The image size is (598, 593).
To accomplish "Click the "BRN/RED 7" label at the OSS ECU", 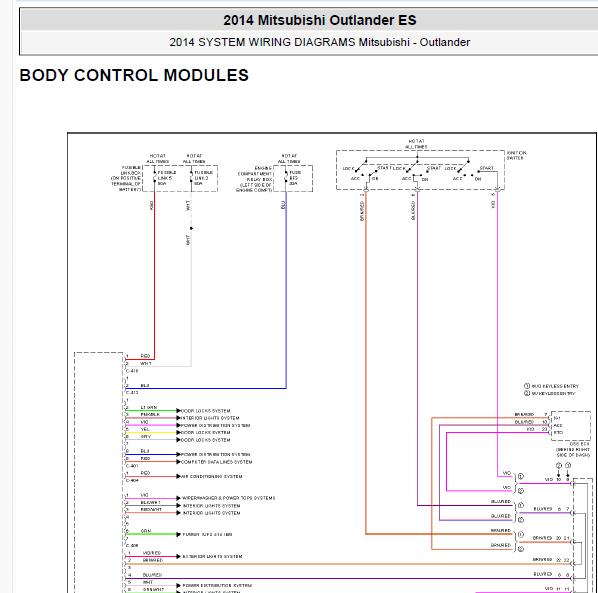I will pyautogui.click(x=531, y=415).
